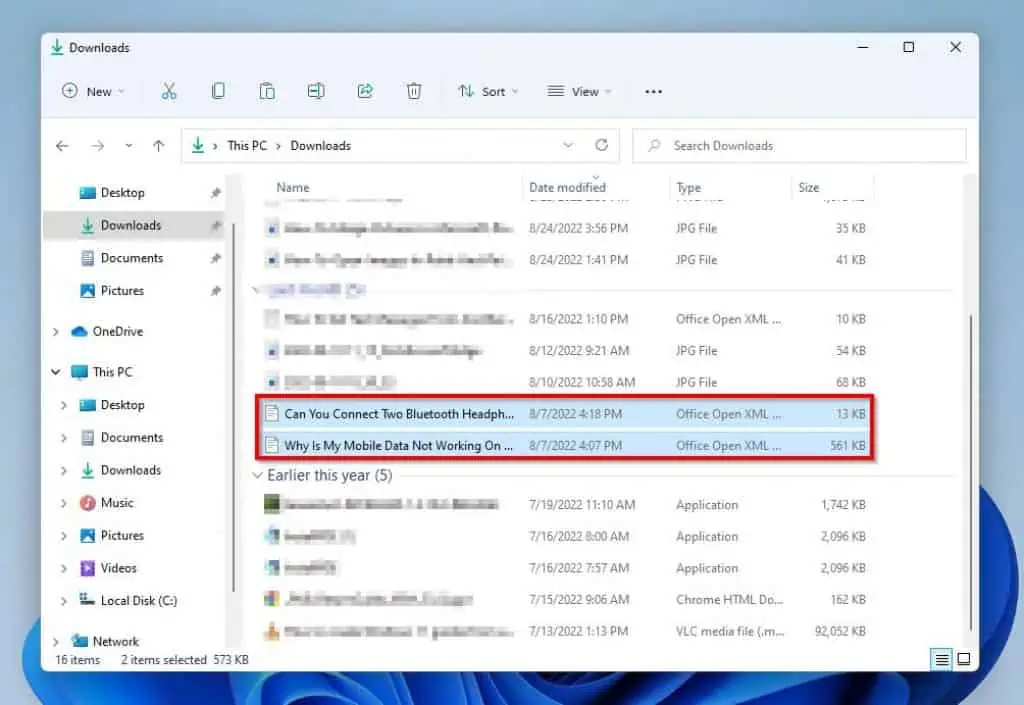The width and height of the screenshot is (1024, 705).
Task: Click the size value "1,742 KB"
Action: click(x=843, y=505)
